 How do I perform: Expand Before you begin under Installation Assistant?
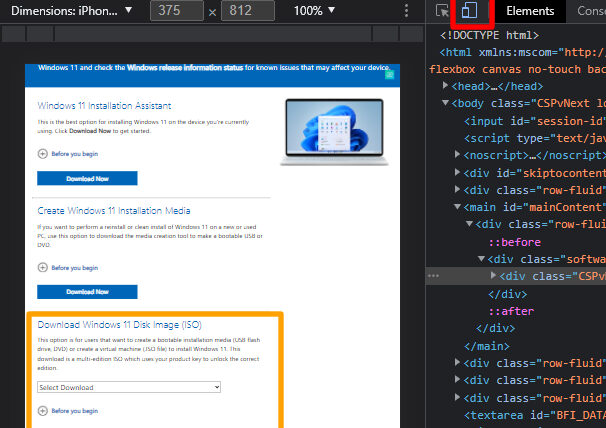[x=68, y=154]
